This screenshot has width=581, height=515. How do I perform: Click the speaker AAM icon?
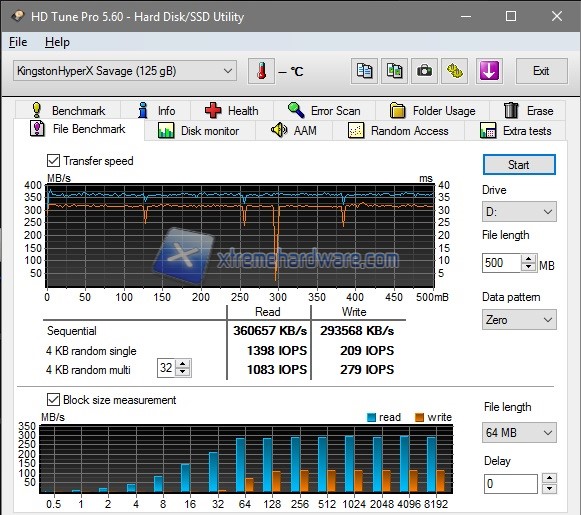[x=279, y=130]
